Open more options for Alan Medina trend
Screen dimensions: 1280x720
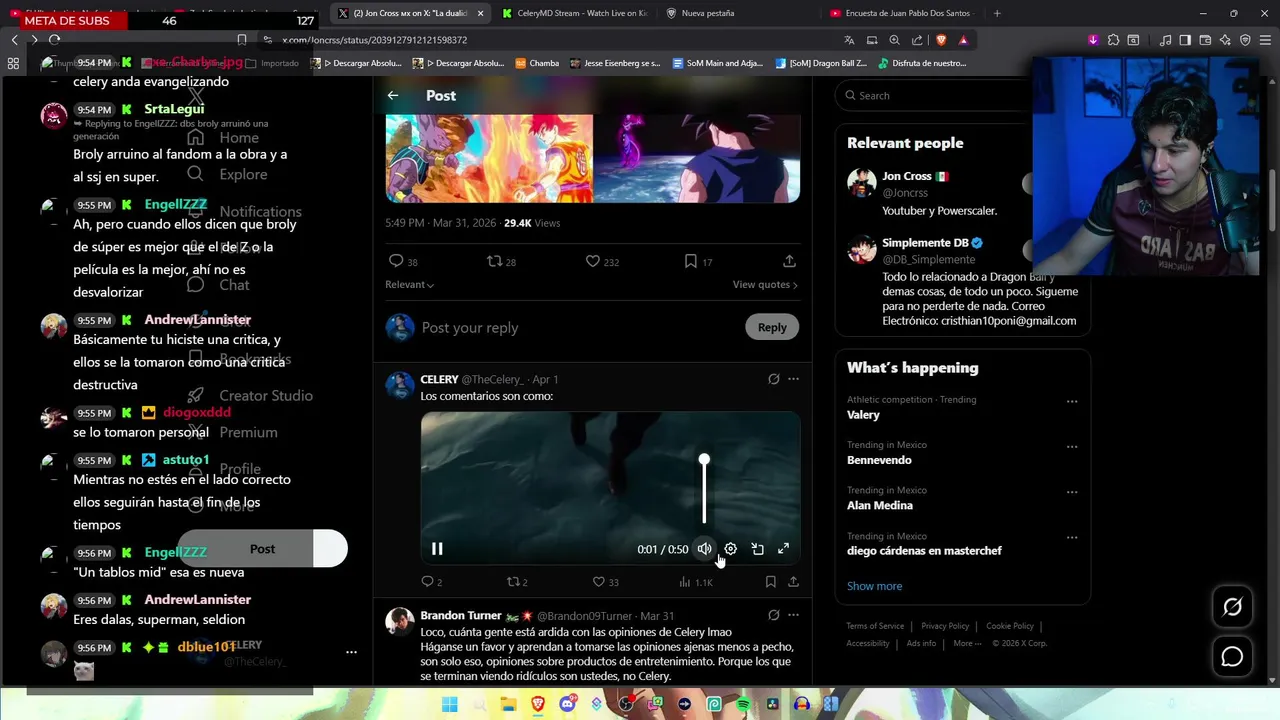click(1072, 492)
